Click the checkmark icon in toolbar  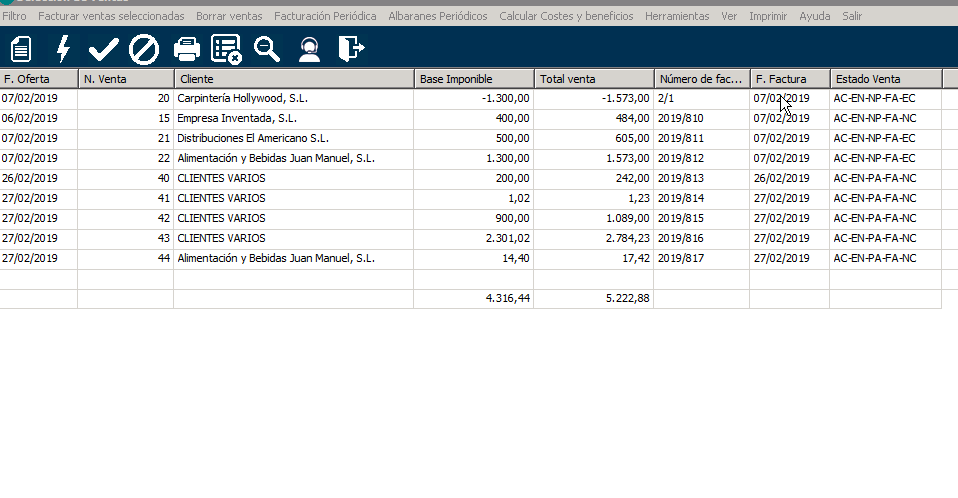tap(103, 48)
